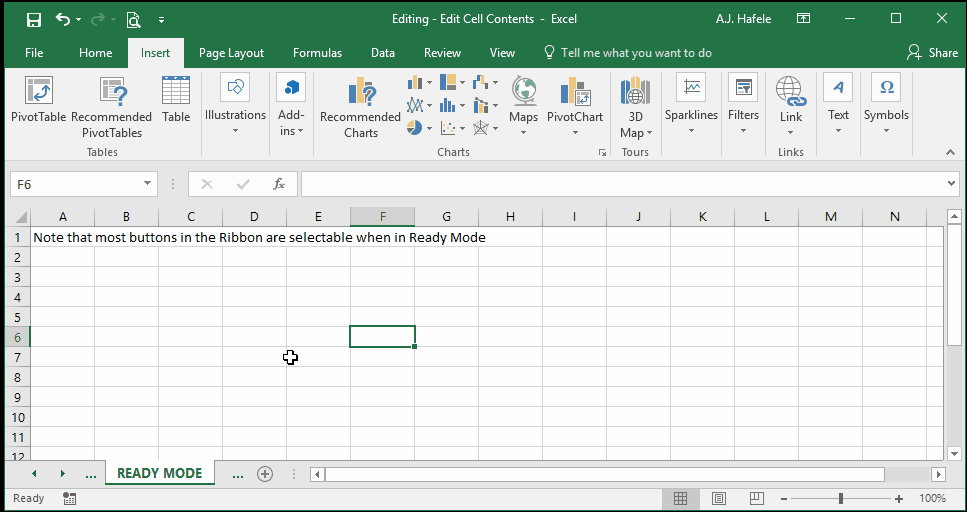Expand the Text group
The width and height of the screenshot is (967, 512).
[x=838, y=105]
